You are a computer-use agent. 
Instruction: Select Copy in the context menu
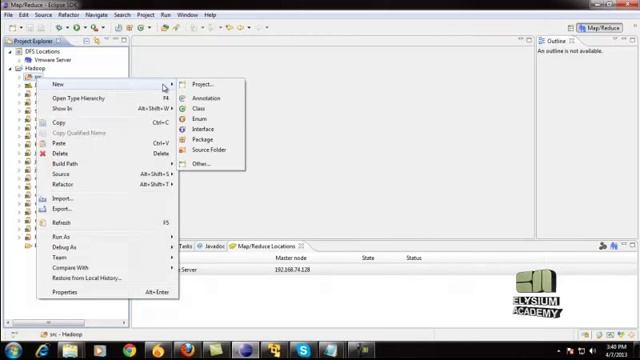[108, 122]
